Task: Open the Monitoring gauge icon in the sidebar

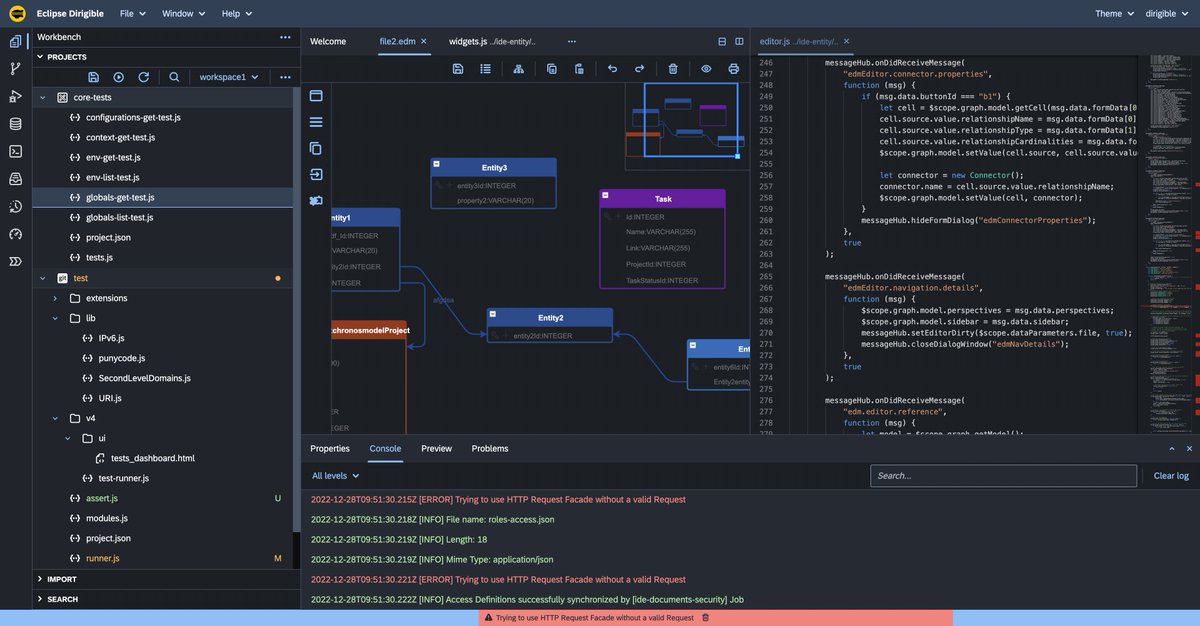Action: [15, 234]
